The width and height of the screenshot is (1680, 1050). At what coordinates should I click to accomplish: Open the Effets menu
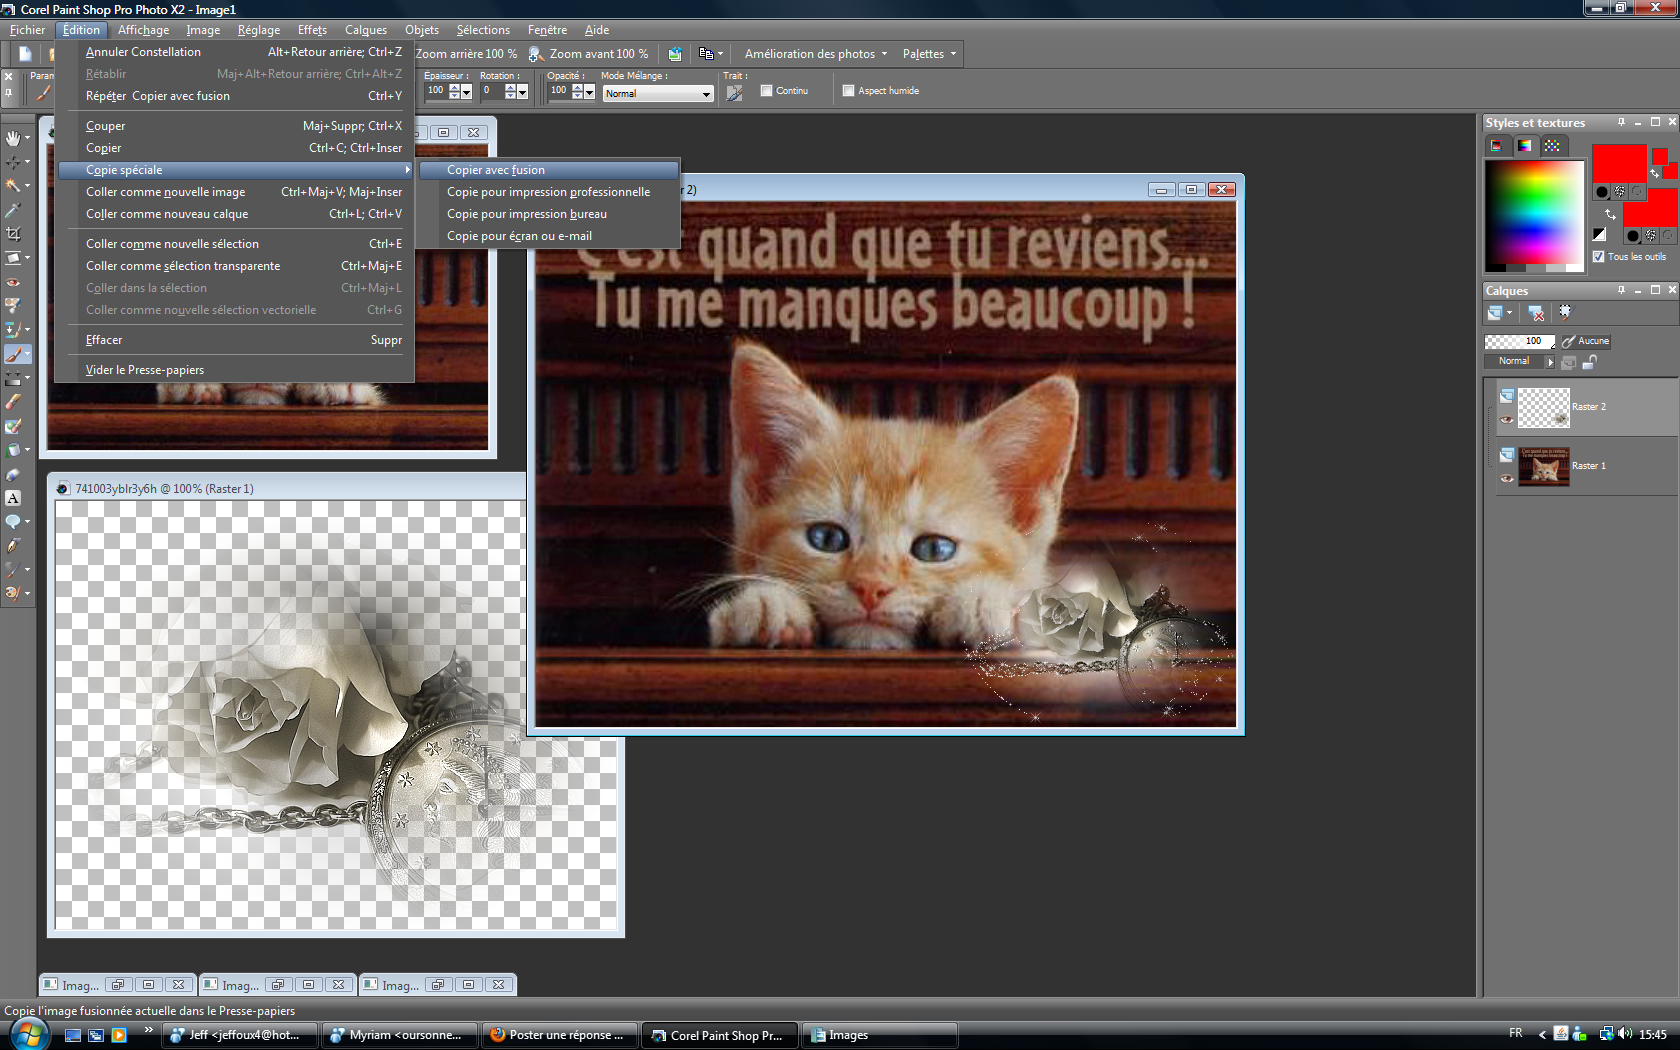click(312, 30)
